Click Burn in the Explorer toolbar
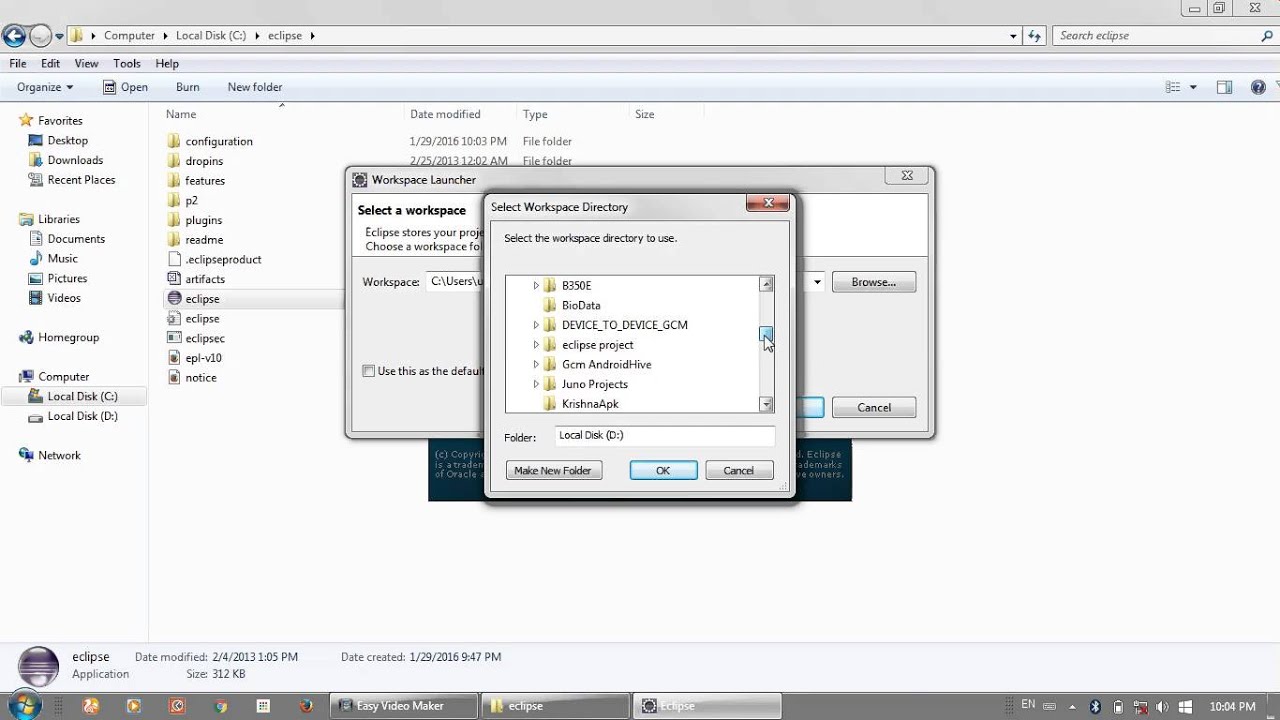1280x720 pixels. (187, 87)
